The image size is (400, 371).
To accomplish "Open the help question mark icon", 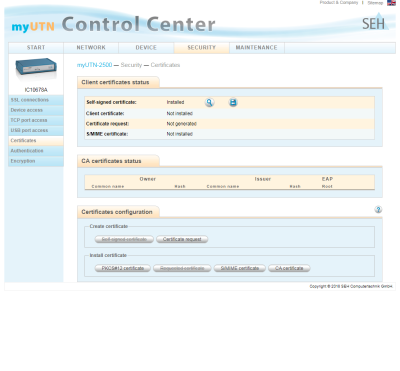I will pyautogui.click(x=378, y=209).
